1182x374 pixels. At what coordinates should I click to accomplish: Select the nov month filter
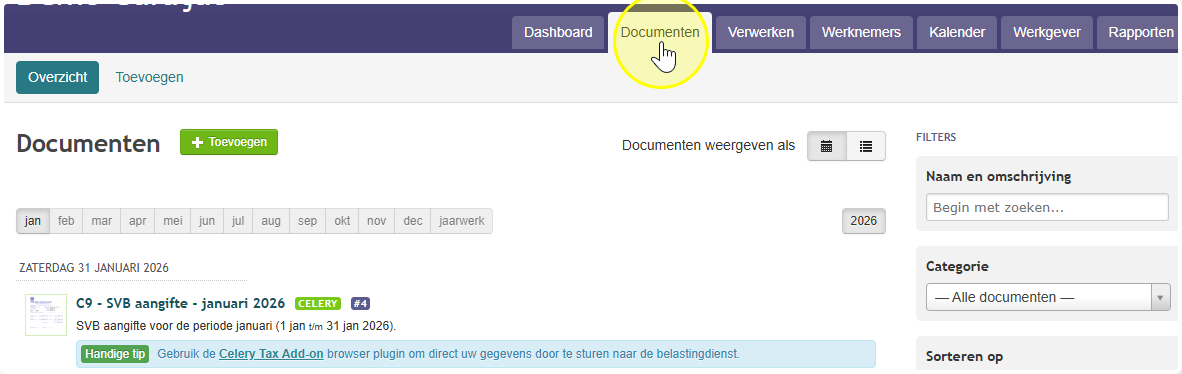376,221
